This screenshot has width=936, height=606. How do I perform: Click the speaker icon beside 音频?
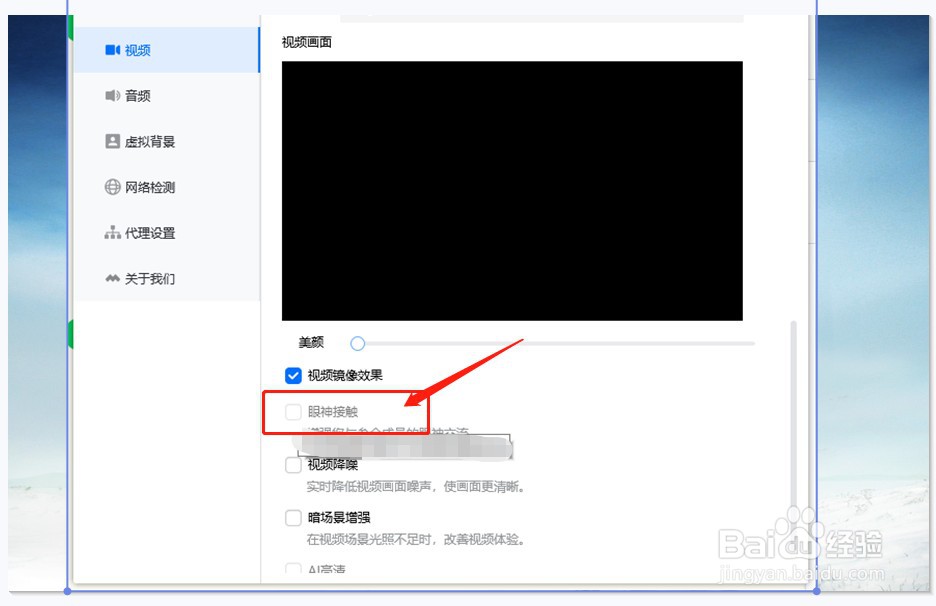pos(112,96)
